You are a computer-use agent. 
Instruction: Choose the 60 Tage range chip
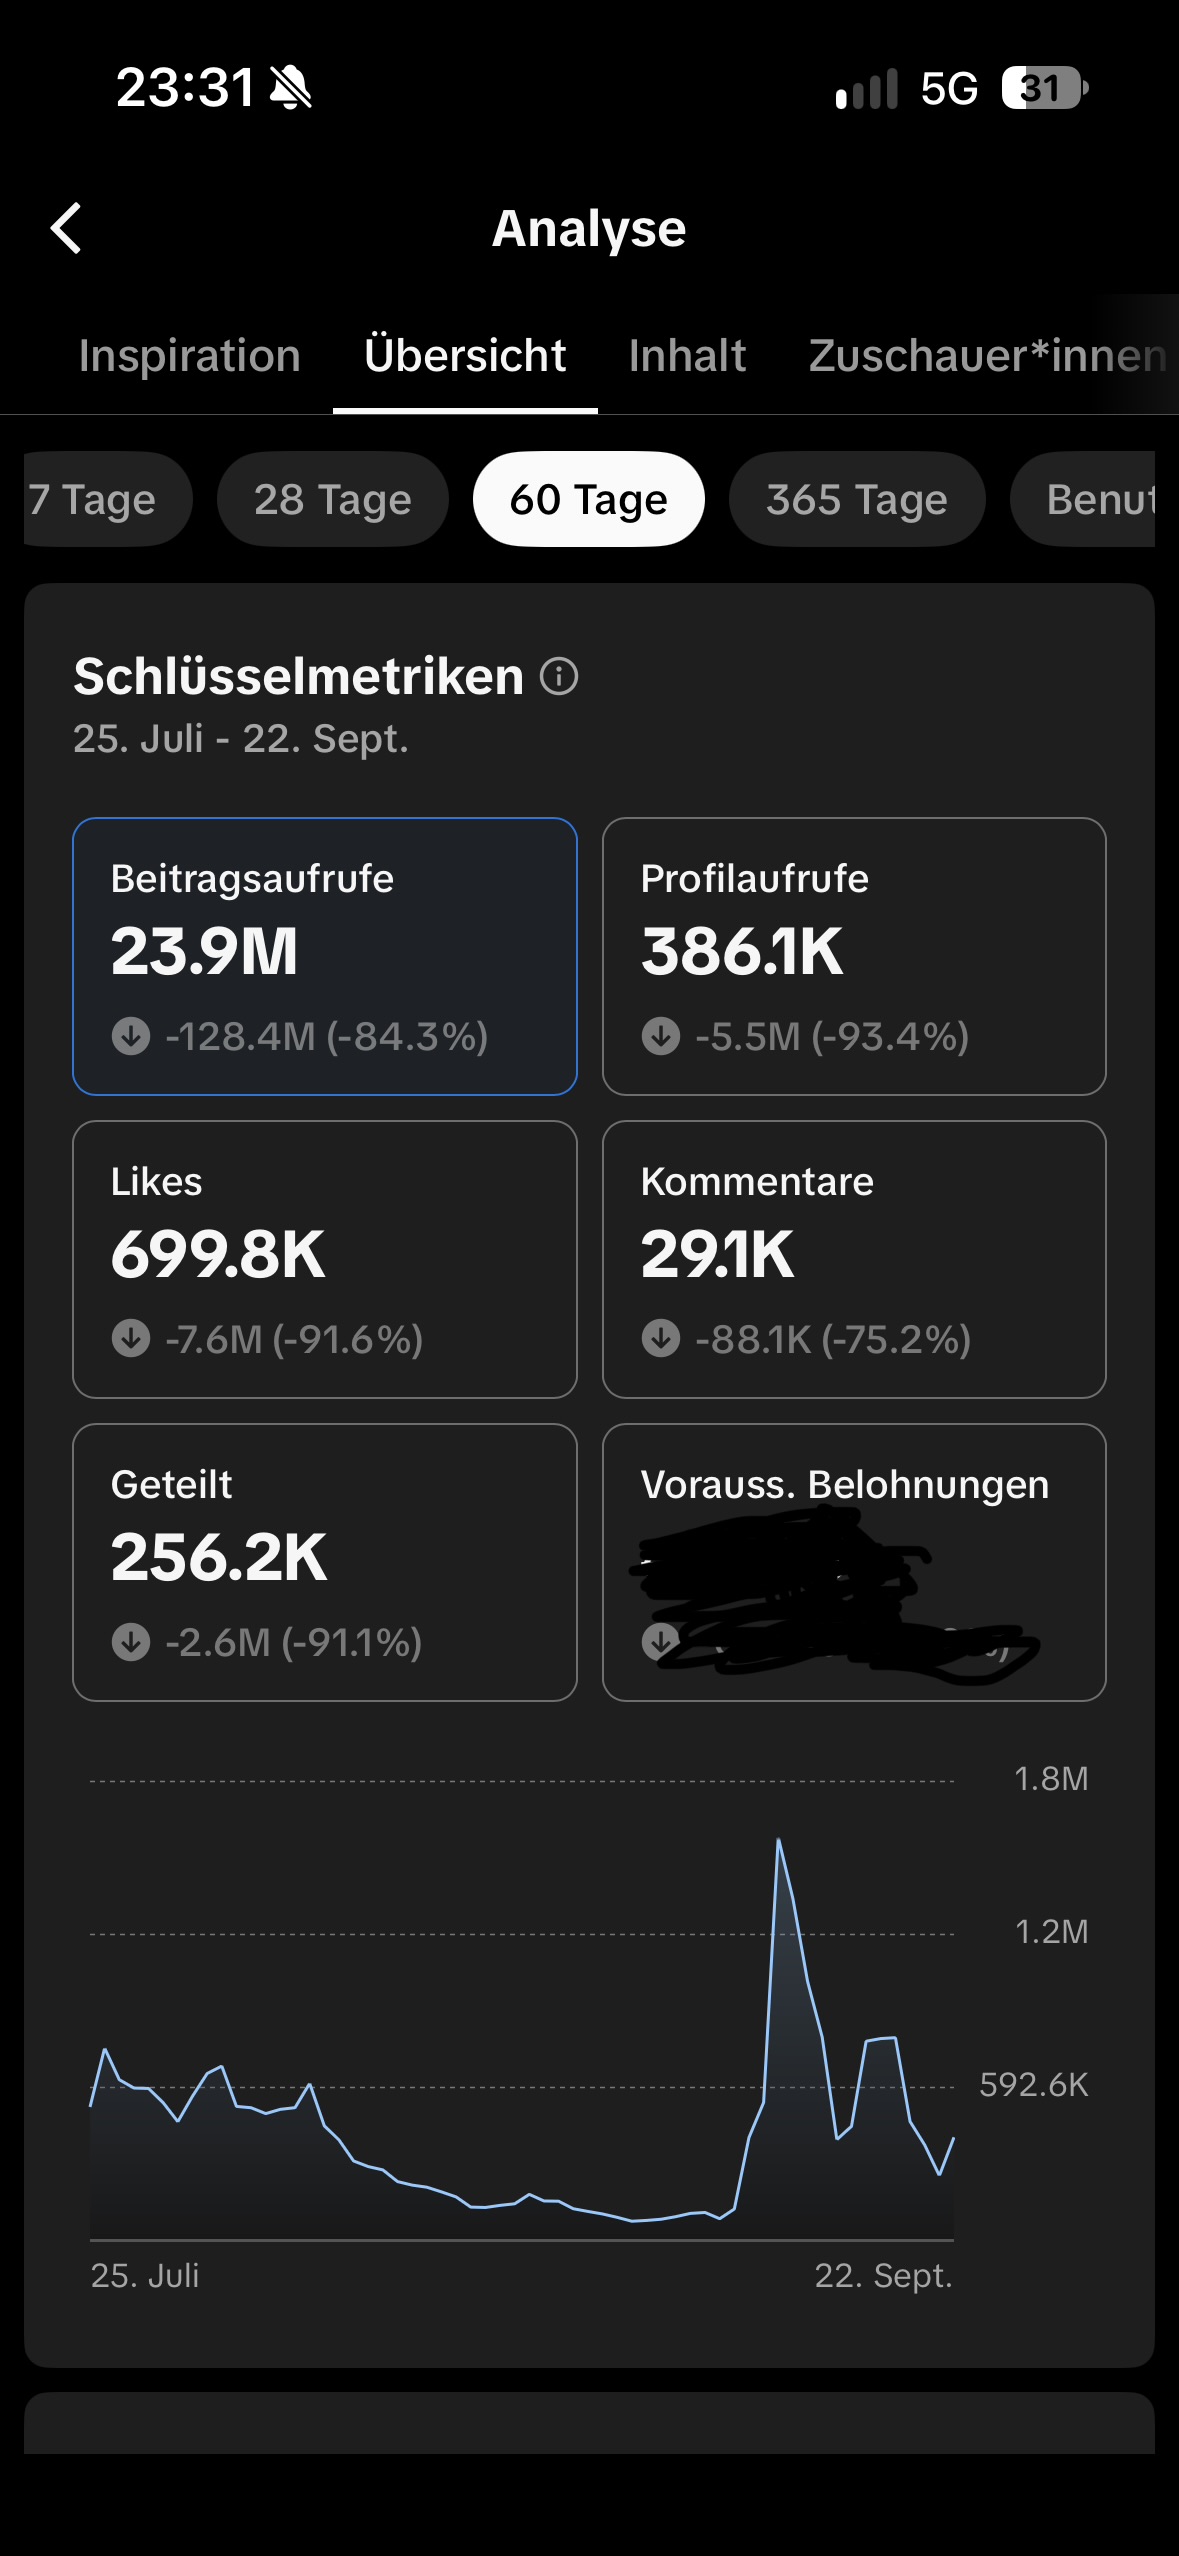589,499
